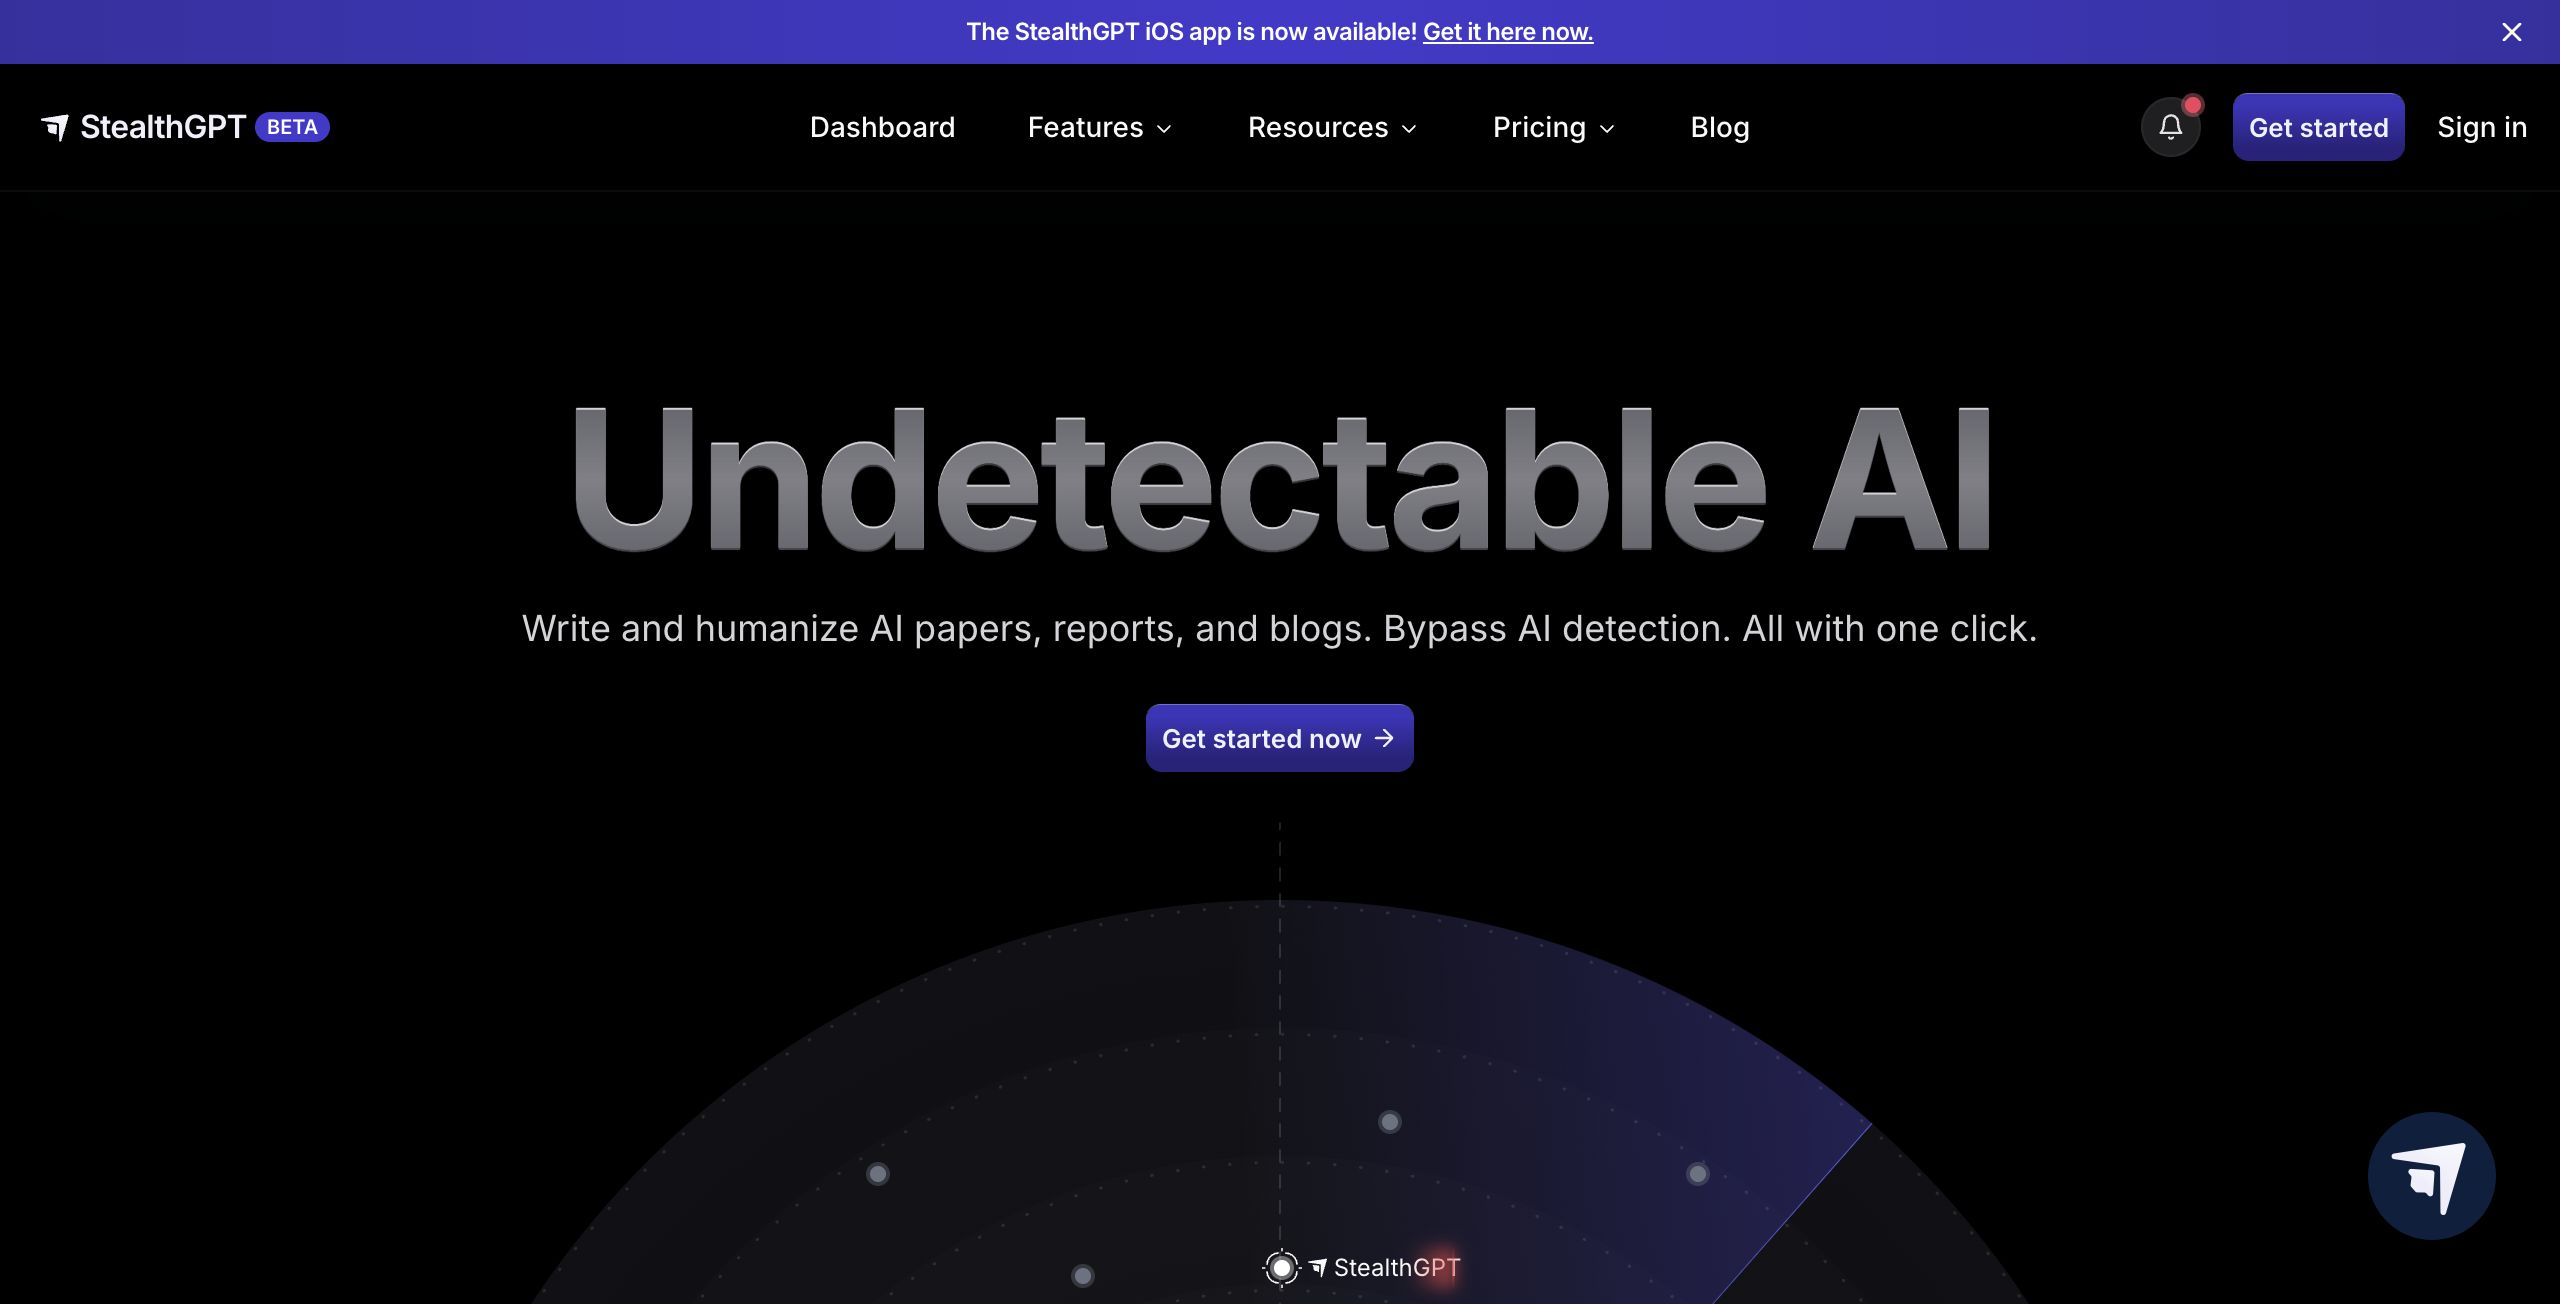This screenshot has width=2560, height=1304.
Task: Click the Sign in link
Action: click(x=2481, y=128)
